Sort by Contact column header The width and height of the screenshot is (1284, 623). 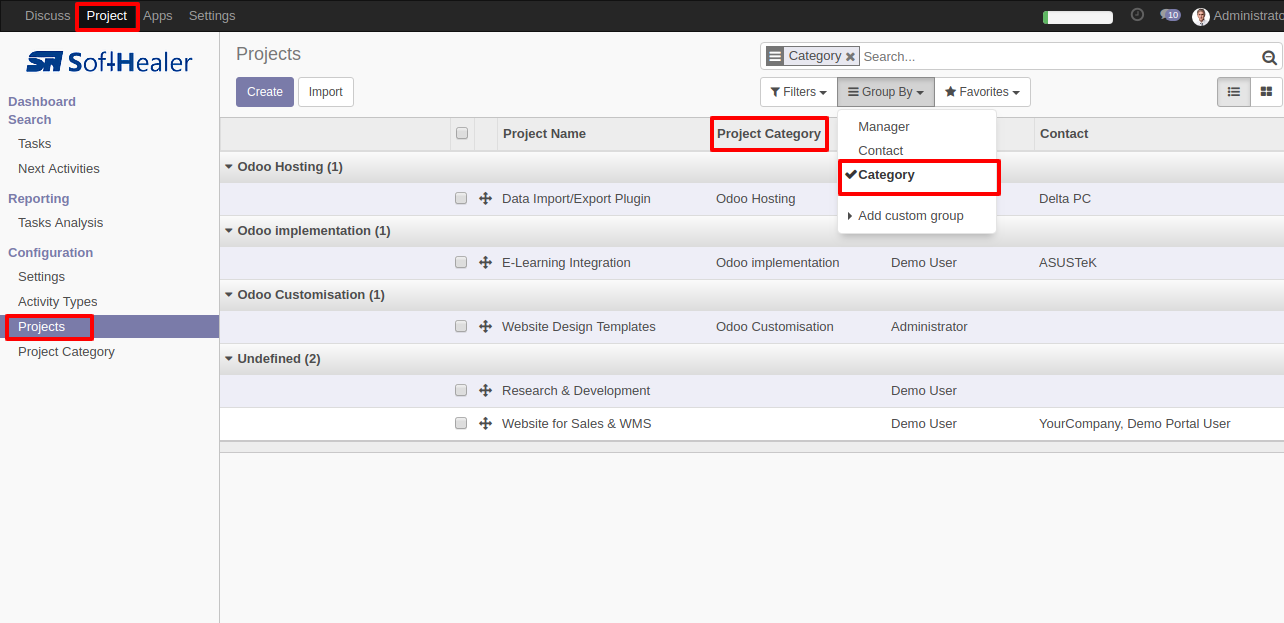pos(1064,134)
